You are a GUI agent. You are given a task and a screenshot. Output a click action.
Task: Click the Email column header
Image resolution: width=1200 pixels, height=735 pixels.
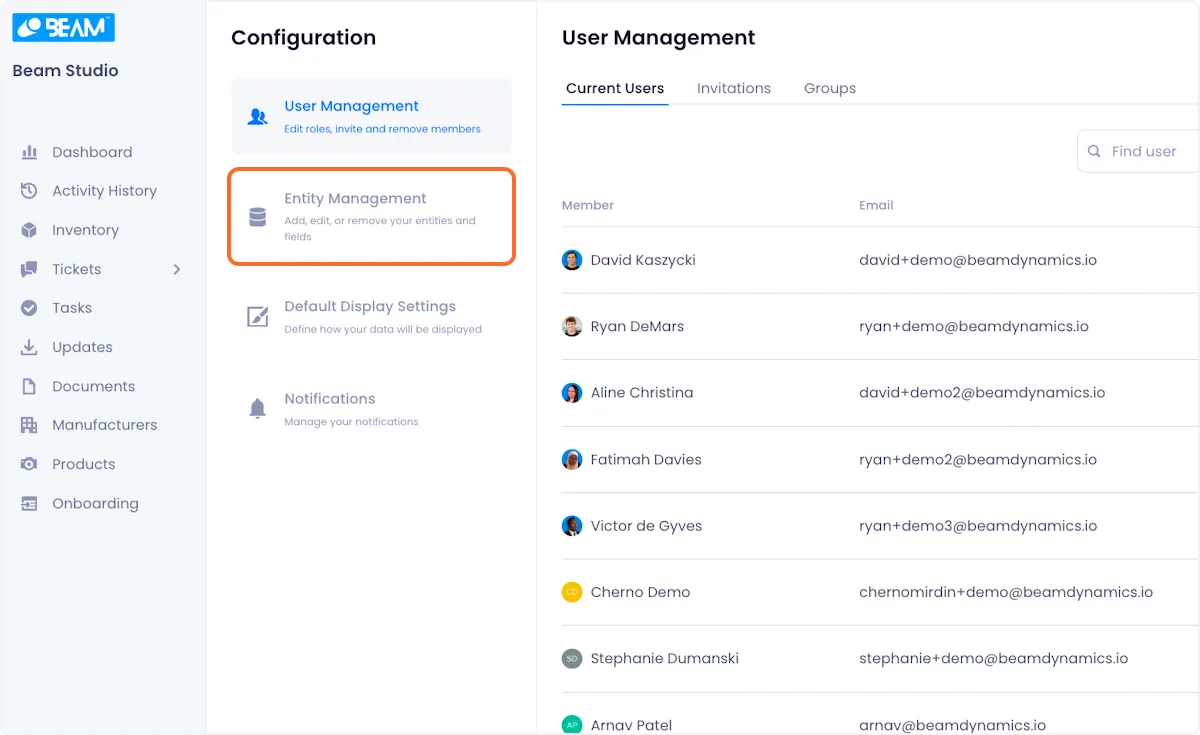pos(876,205)
